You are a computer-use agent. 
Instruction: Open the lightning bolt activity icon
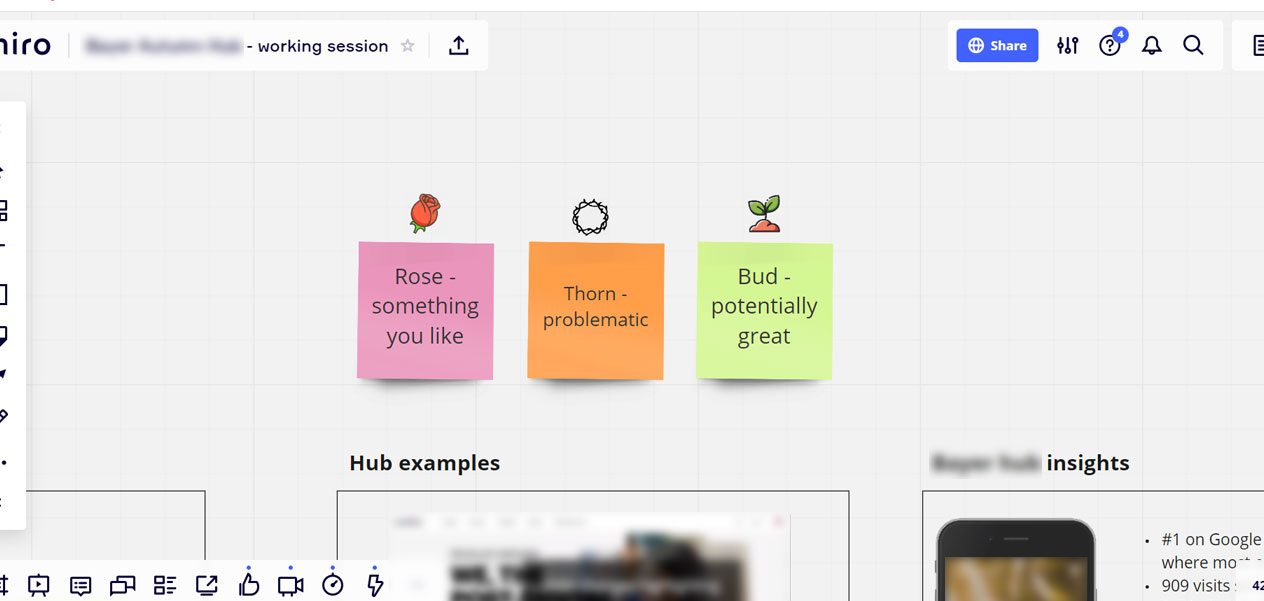tap(375, 586)
